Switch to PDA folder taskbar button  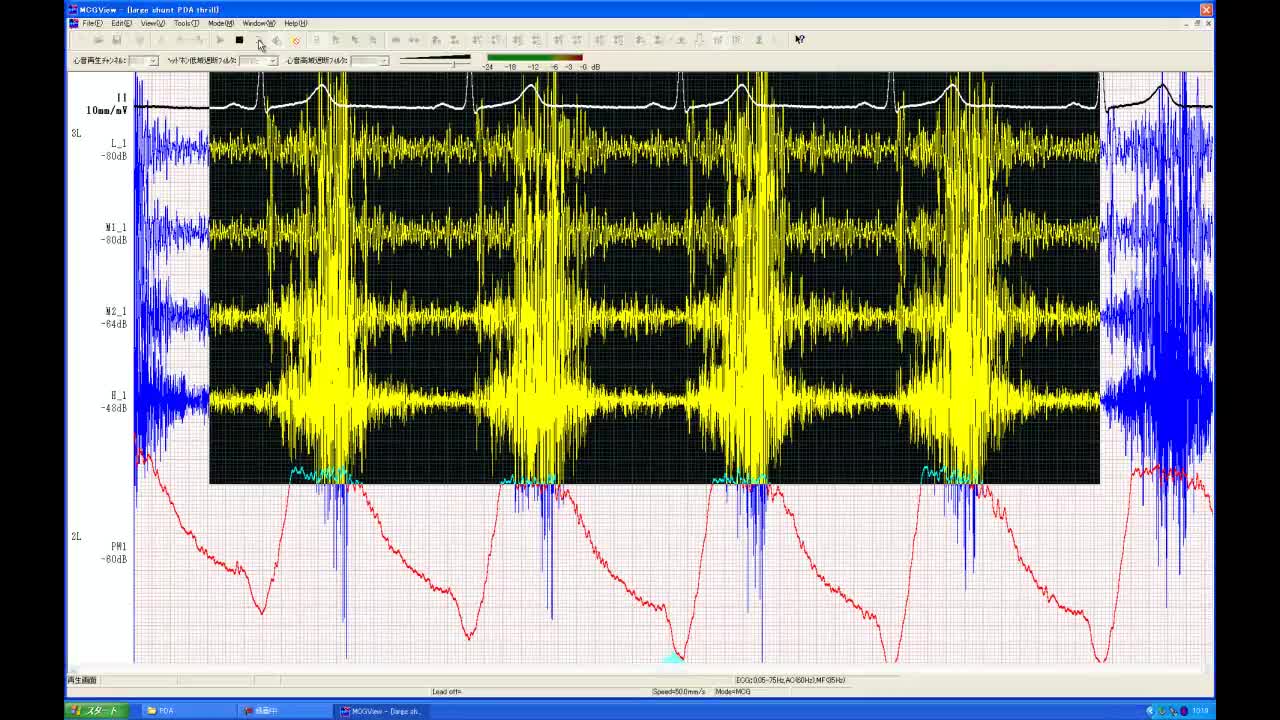[x=180, y=711]
